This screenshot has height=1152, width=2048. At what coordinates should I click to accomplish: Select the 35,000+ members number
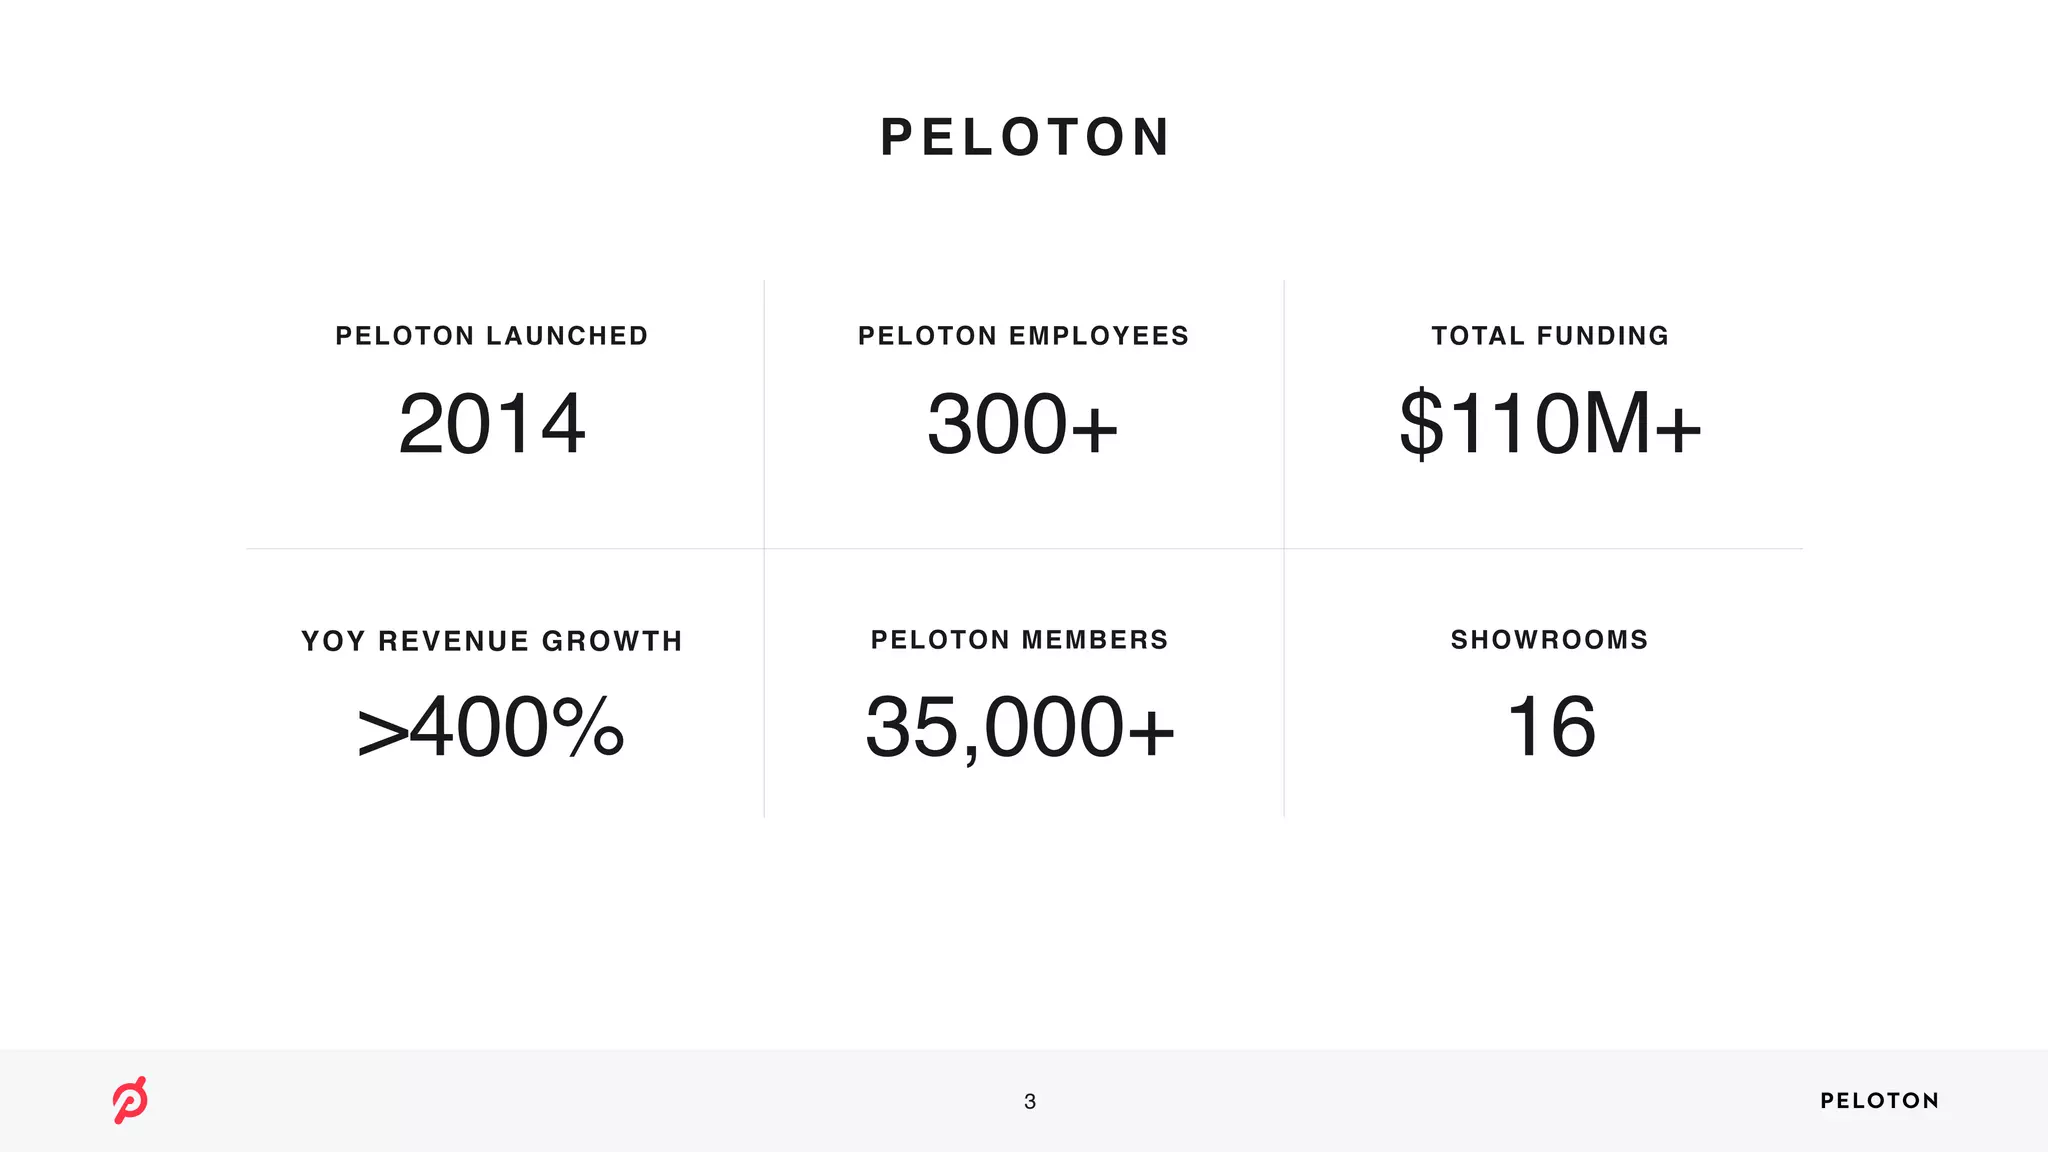point(1020,729)
